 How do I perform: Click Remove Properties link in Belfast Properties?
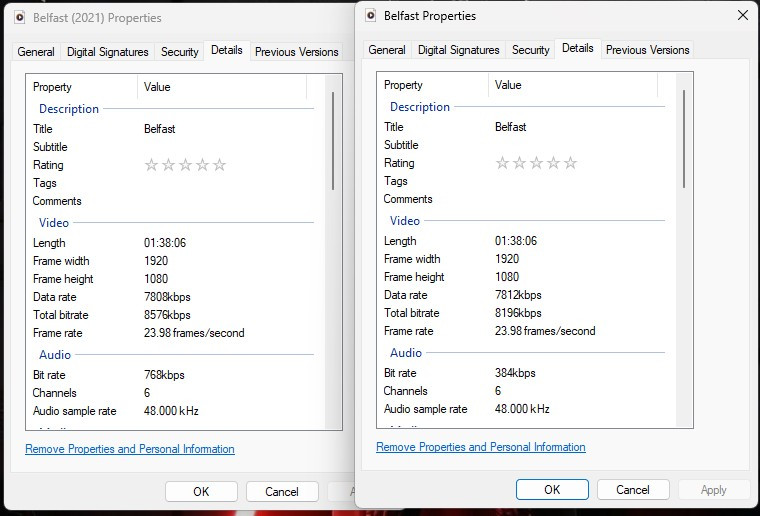click(x=480, y=447)
